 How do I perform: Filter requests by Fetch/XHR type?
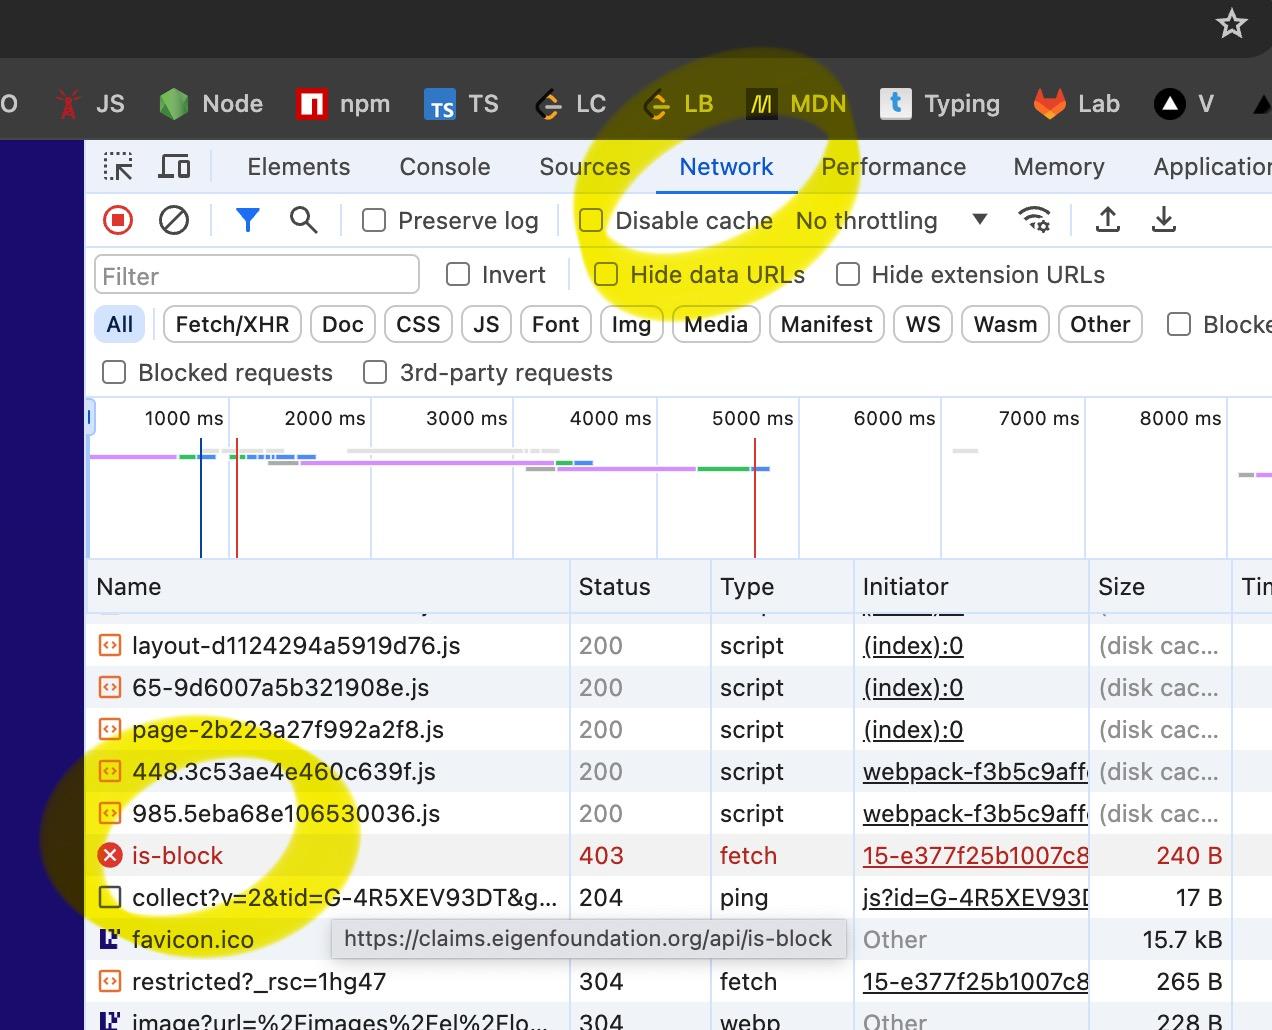coord(232,325)
